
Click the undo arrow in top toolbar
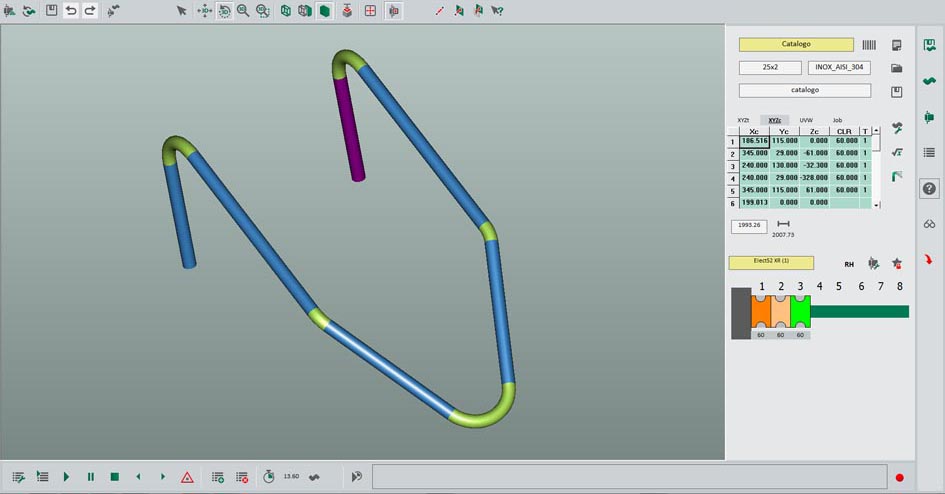pos(71,10)
